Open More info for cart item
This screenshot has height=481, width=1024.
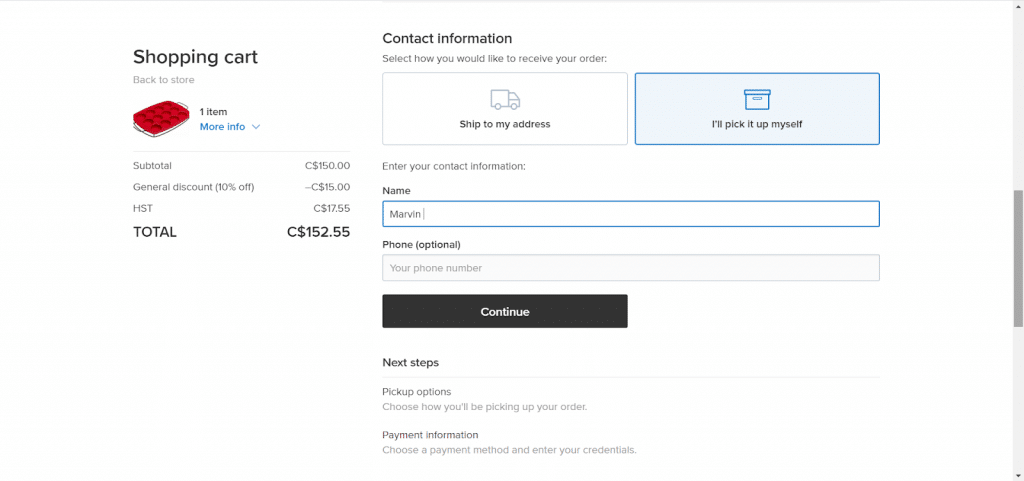pos(222,127)
